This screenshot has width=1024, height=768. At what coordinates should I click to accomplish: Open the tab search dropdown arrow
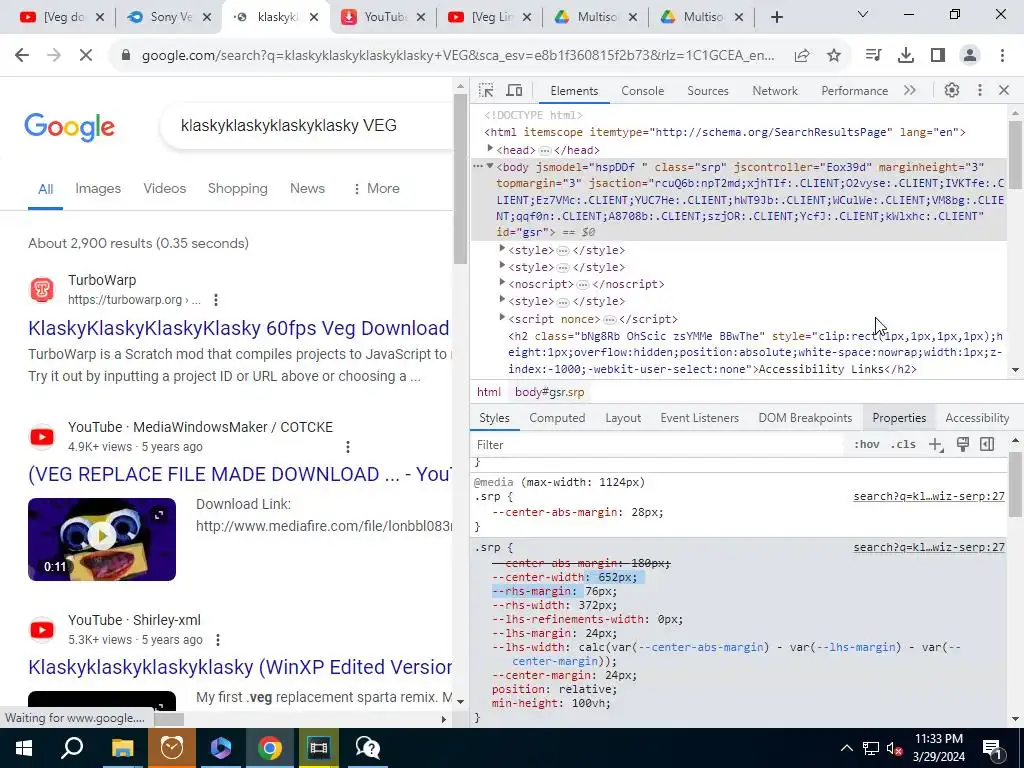863,14
